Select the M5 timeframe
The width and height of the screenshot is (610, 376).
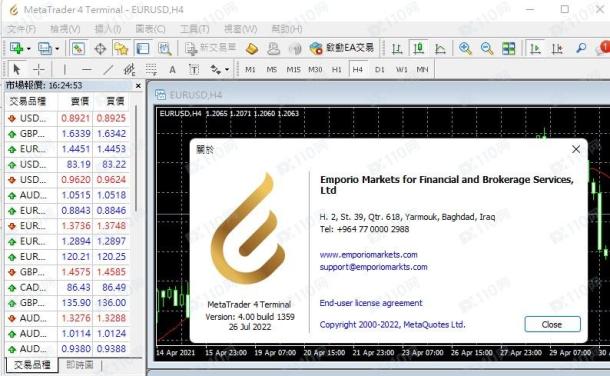point(272,70)
